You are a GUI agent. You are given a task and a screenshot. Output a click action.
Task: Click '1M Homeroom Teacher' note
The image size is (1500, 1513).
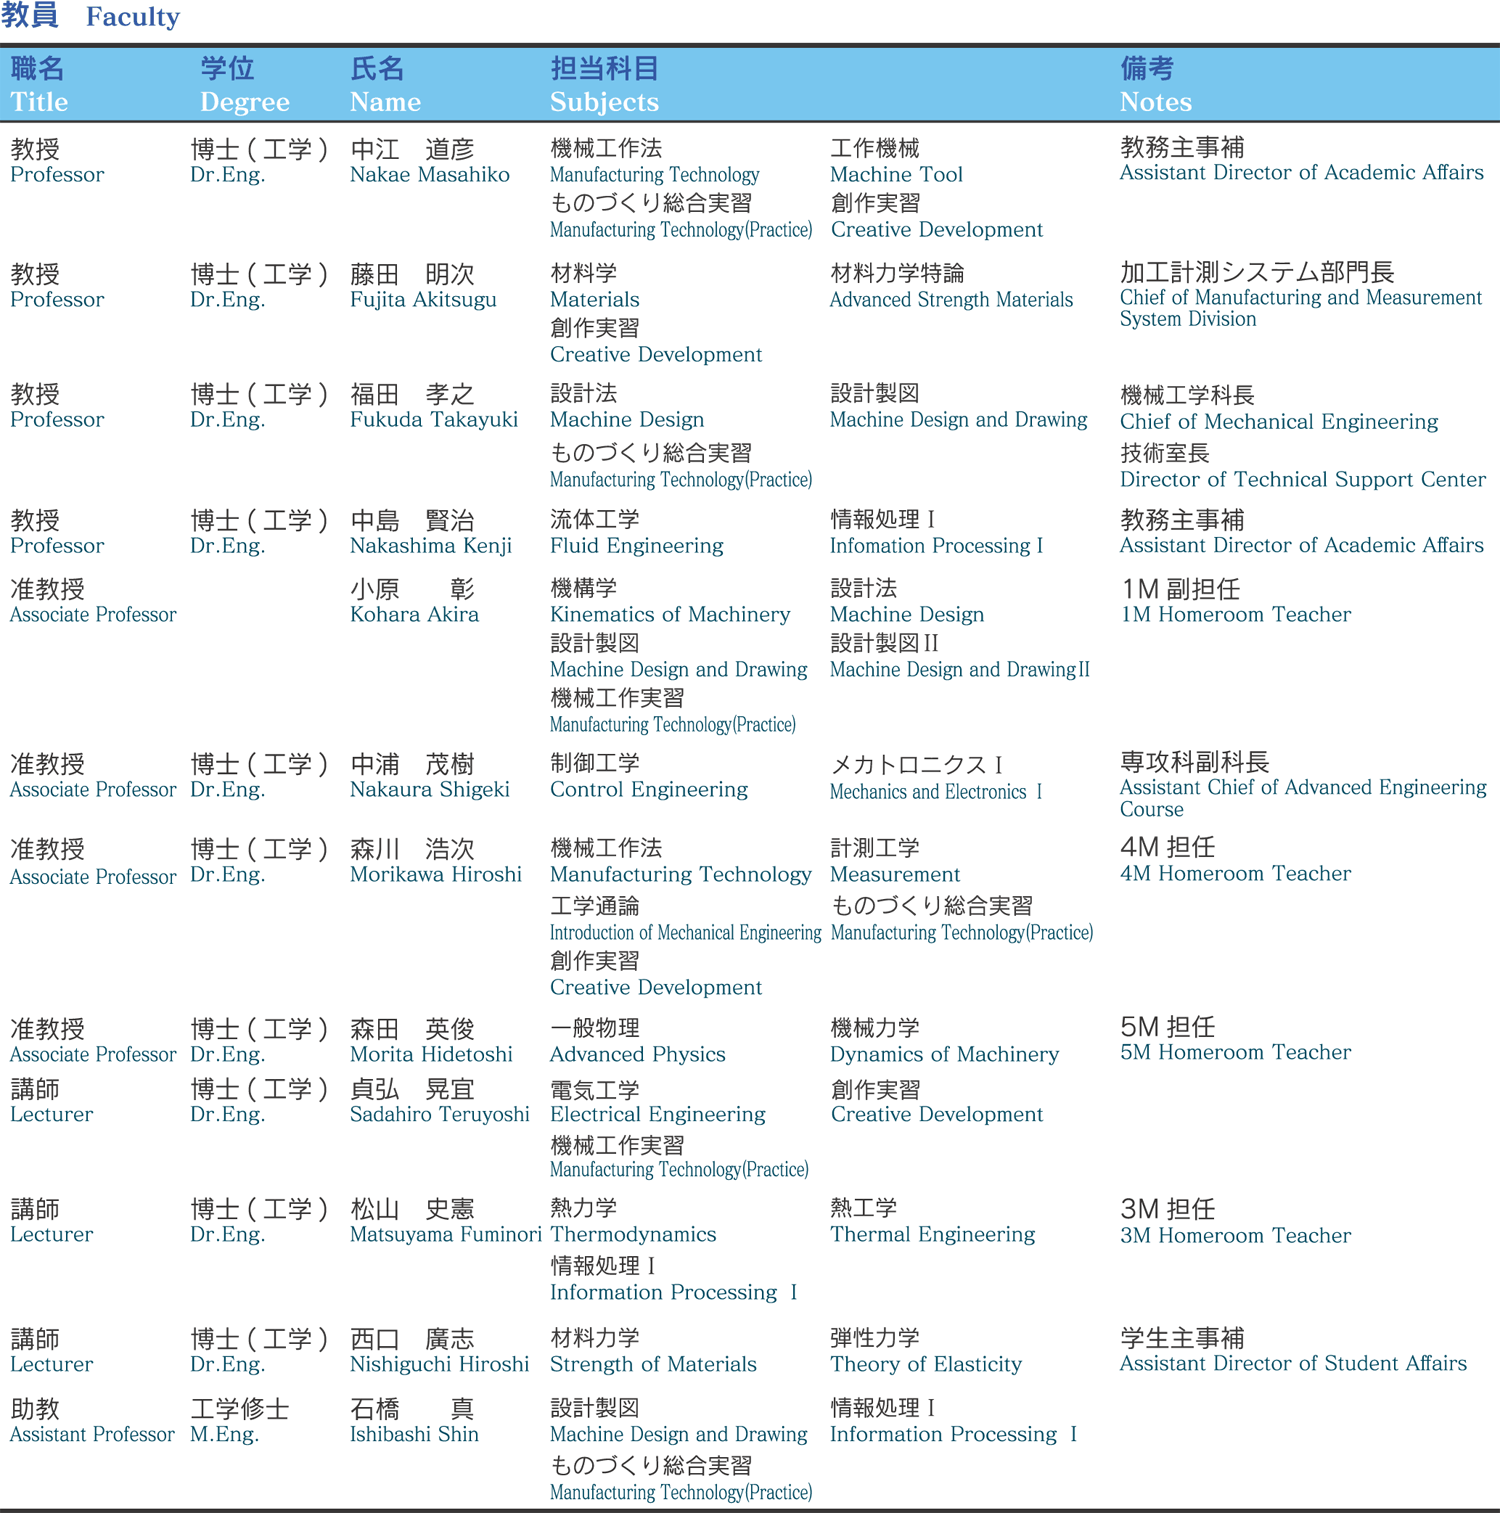(1235, 615)
